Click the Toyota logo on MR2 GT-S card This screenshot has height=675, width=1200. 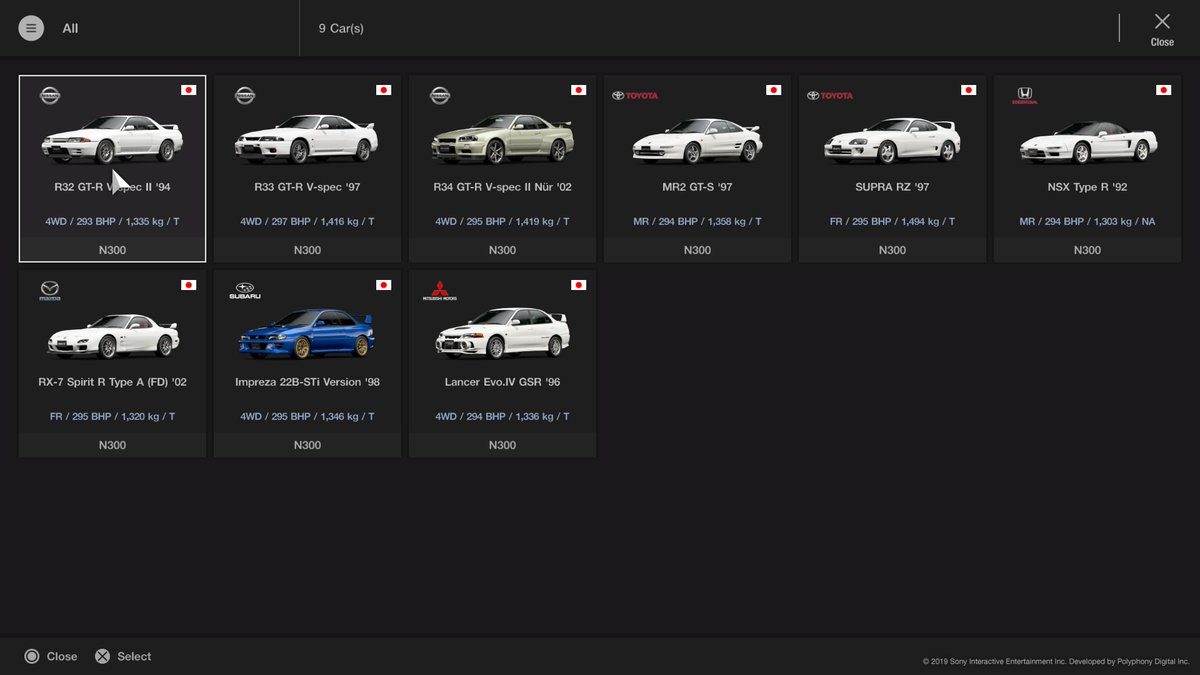click(635, 96)
